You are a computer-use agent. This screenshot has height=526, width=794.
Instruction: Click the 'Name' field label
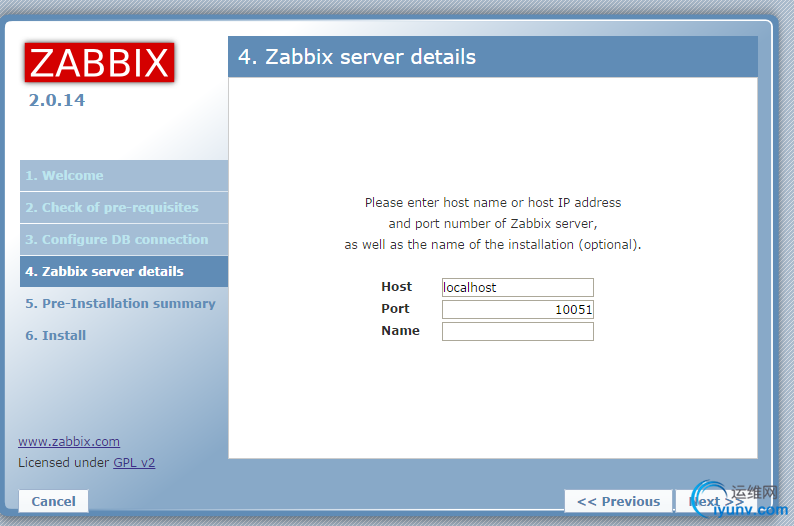[x=400, y=331]
